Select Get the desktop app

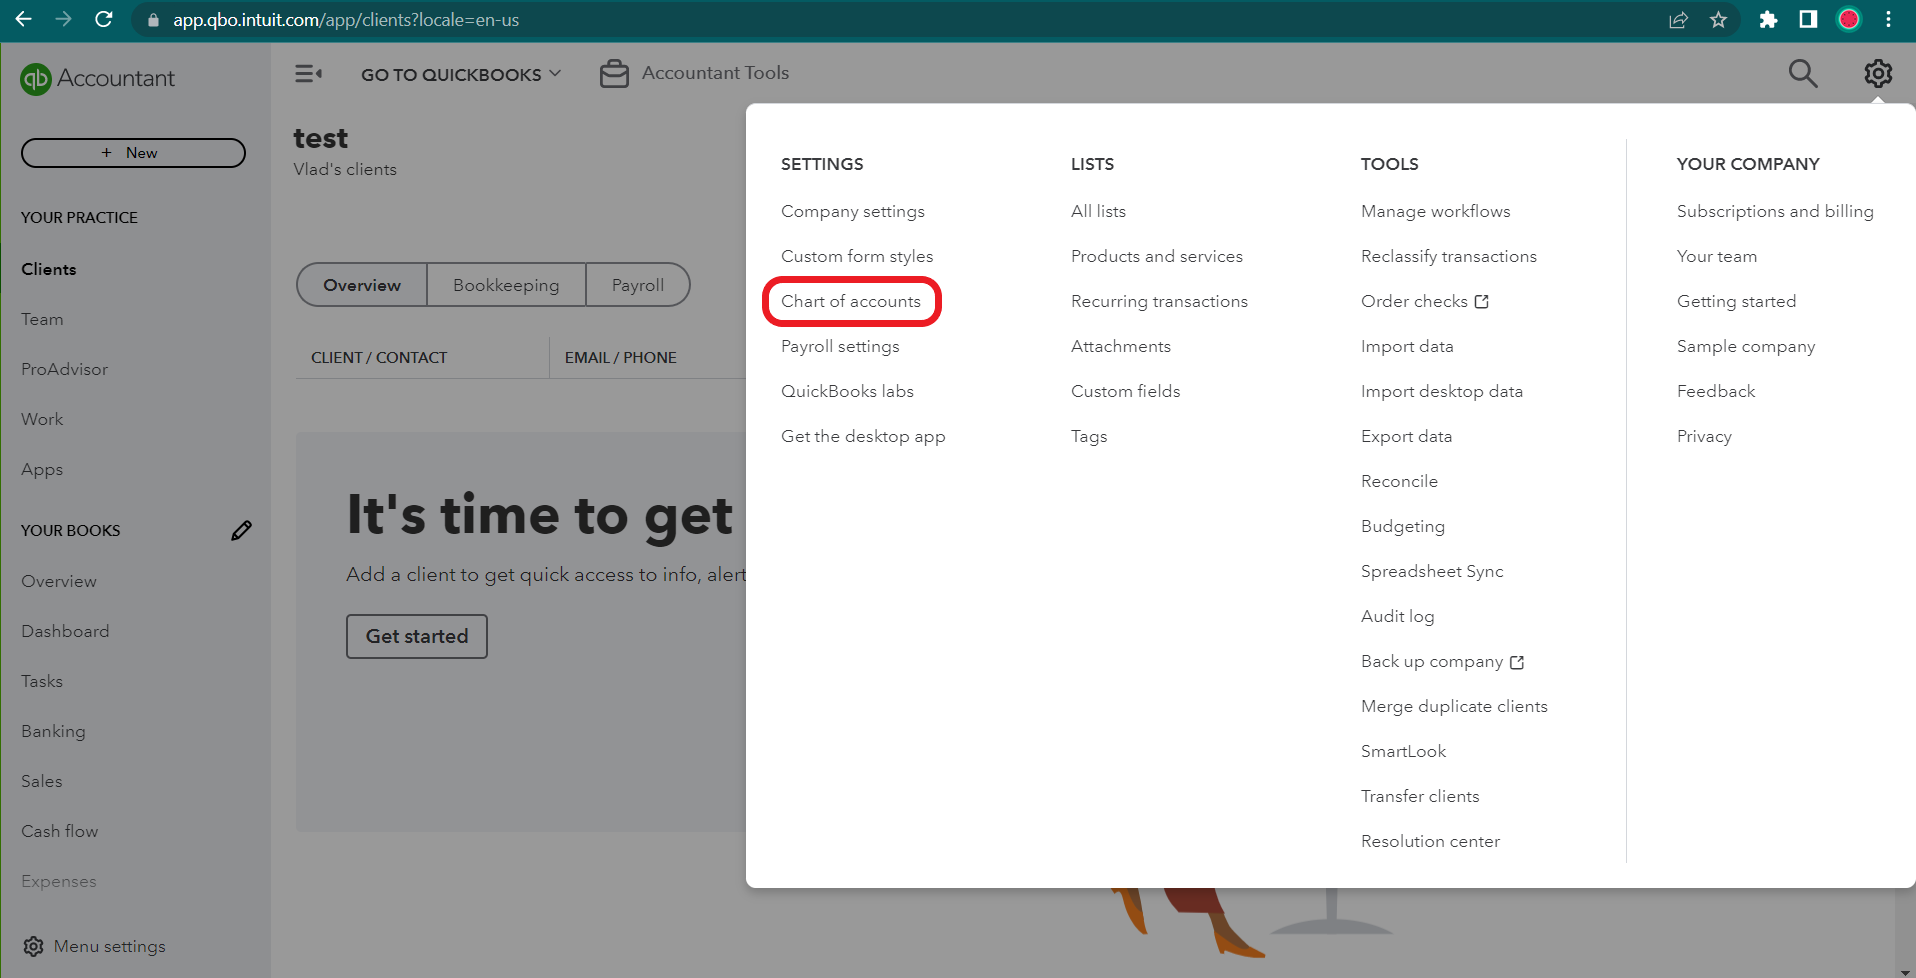coord(863,436)
